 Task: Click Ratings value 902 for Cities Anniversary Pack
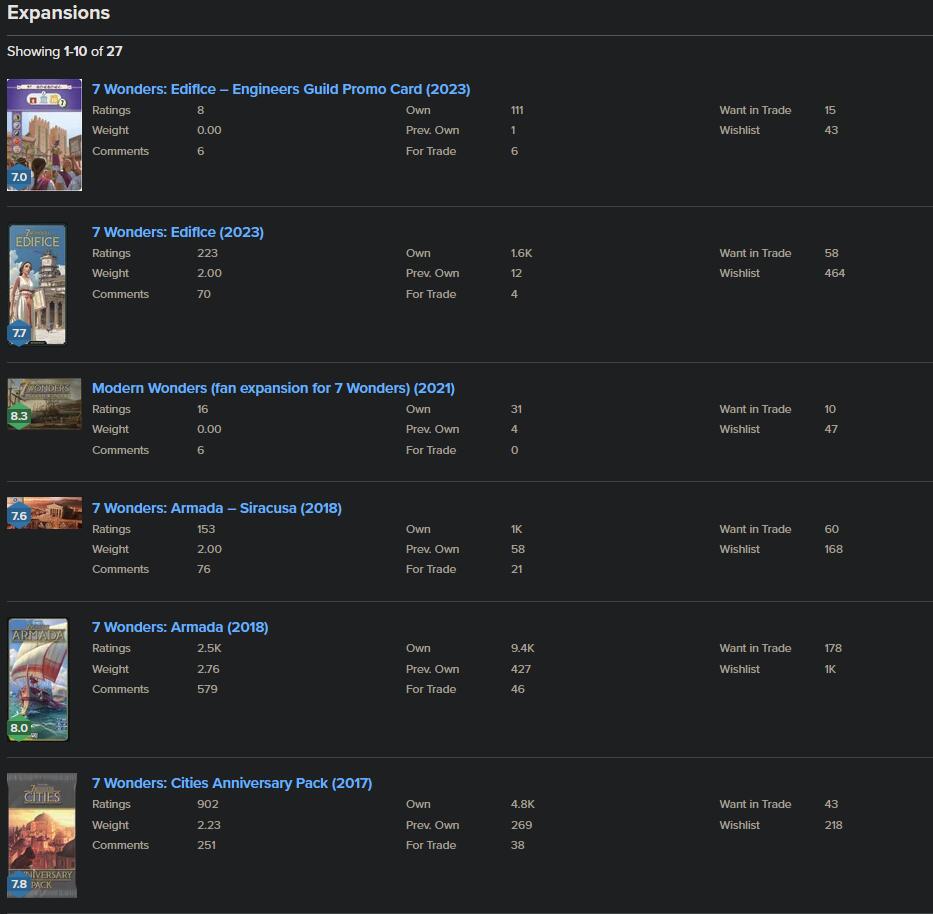tap(208, 804)
